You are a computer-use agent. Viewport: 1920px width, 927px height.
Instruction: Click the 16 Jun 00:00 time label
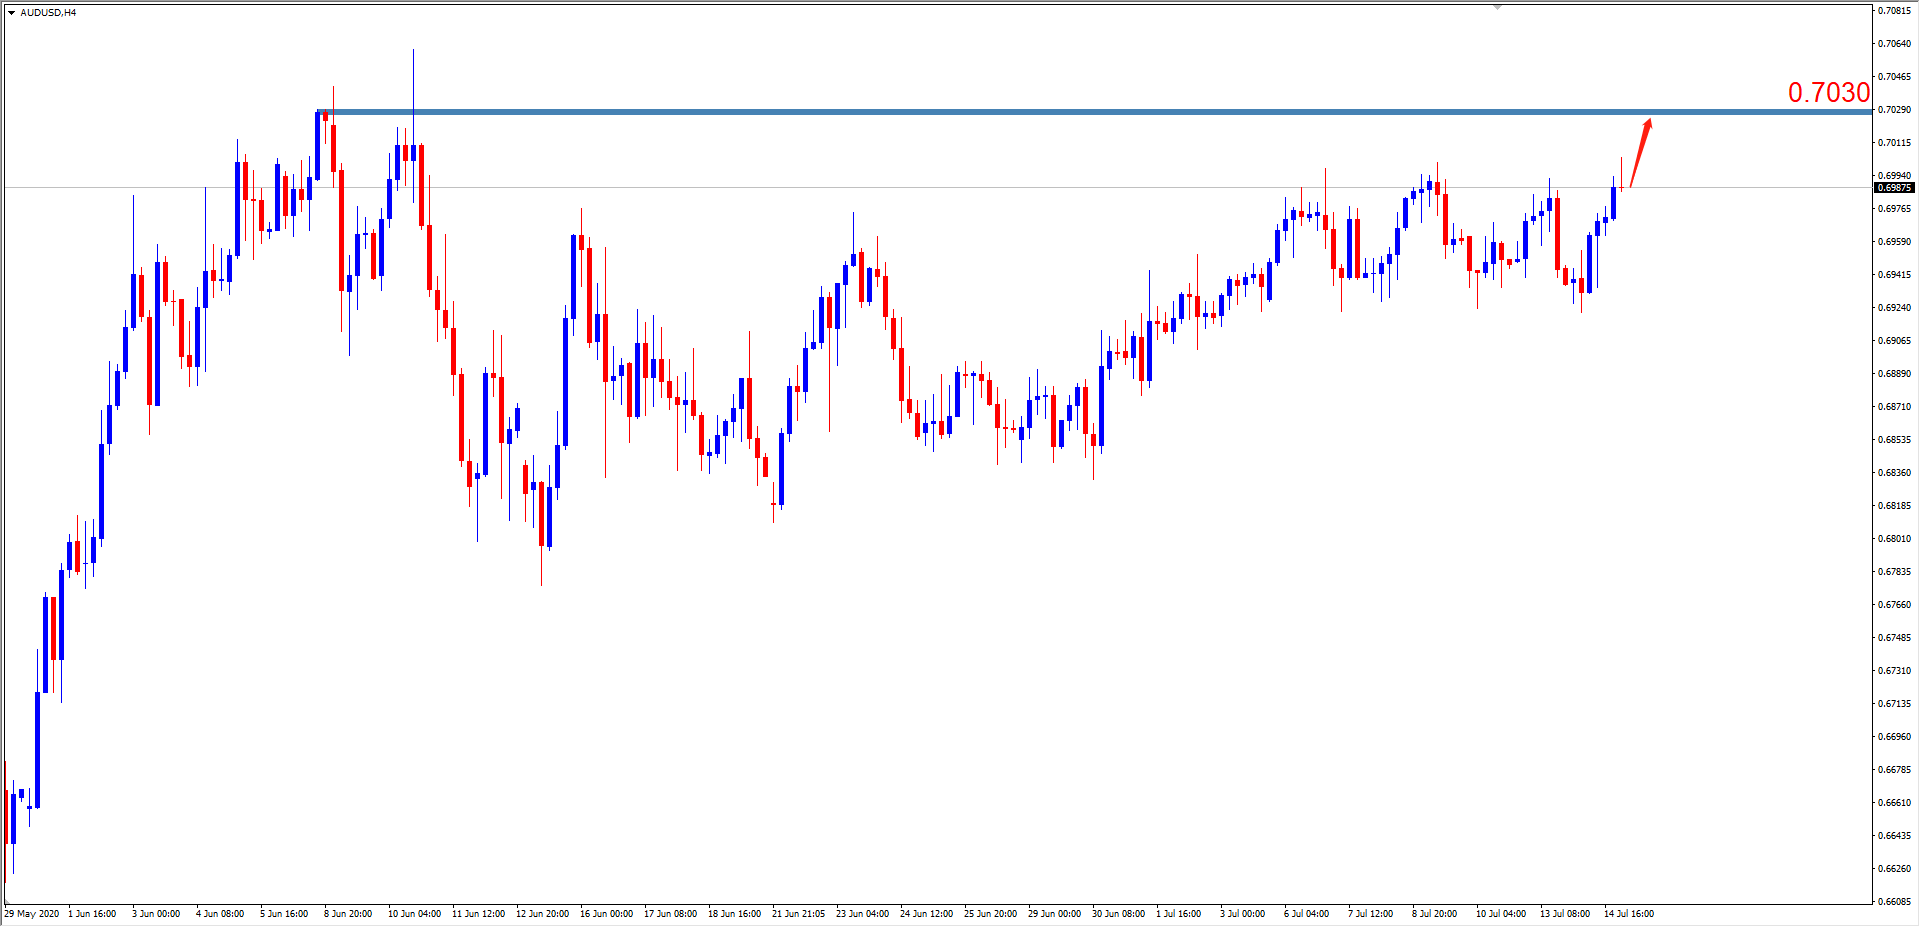coord(606,914)
